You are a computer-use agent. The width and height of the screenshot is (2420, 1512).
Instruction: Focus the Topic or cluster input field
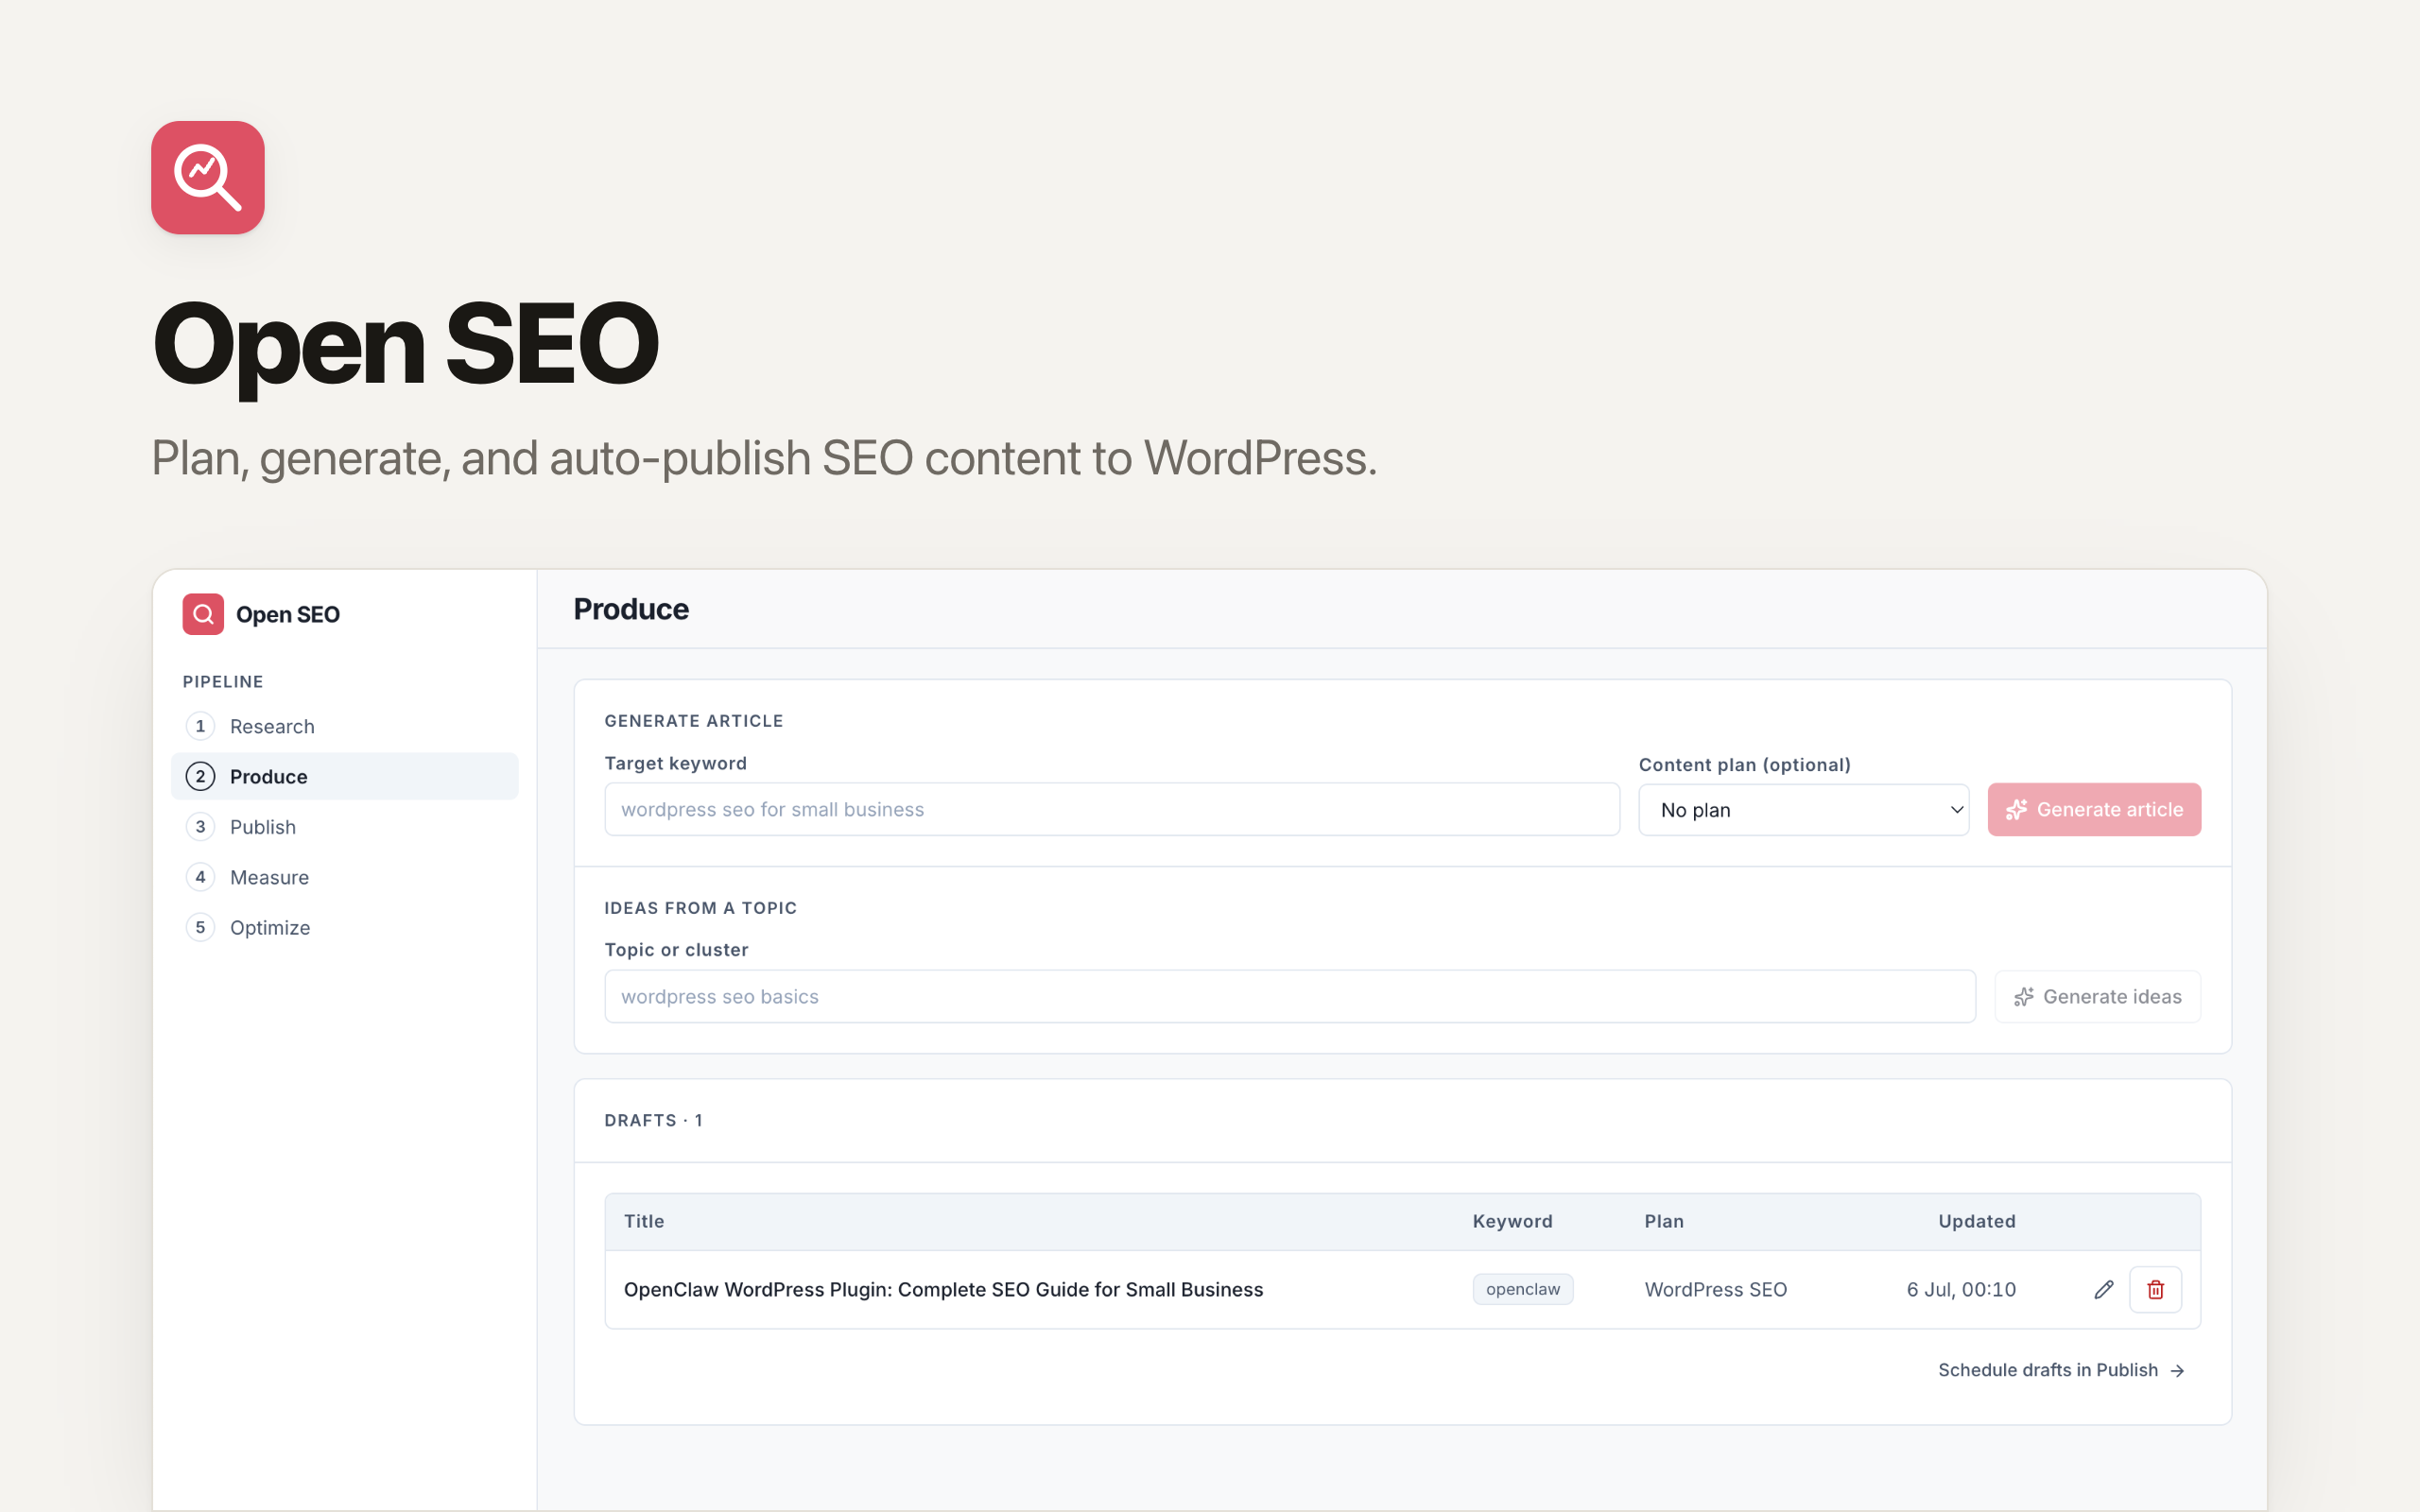(1290, 997)
